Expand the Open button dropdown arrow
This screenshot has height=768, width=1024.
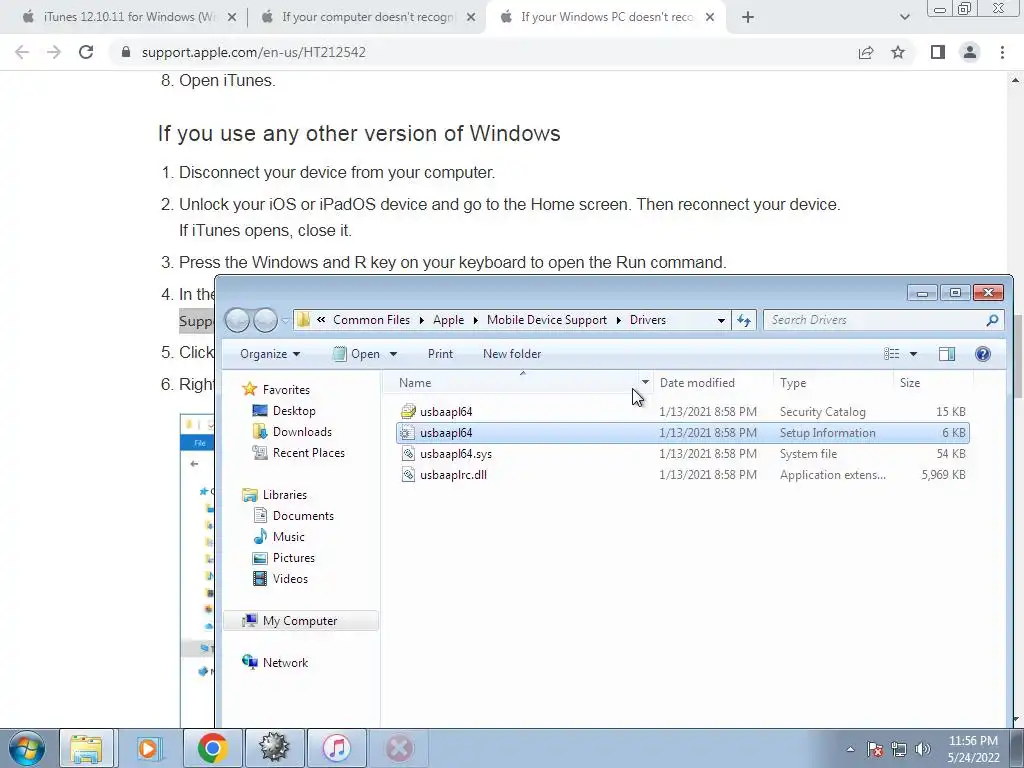(393, 354)
